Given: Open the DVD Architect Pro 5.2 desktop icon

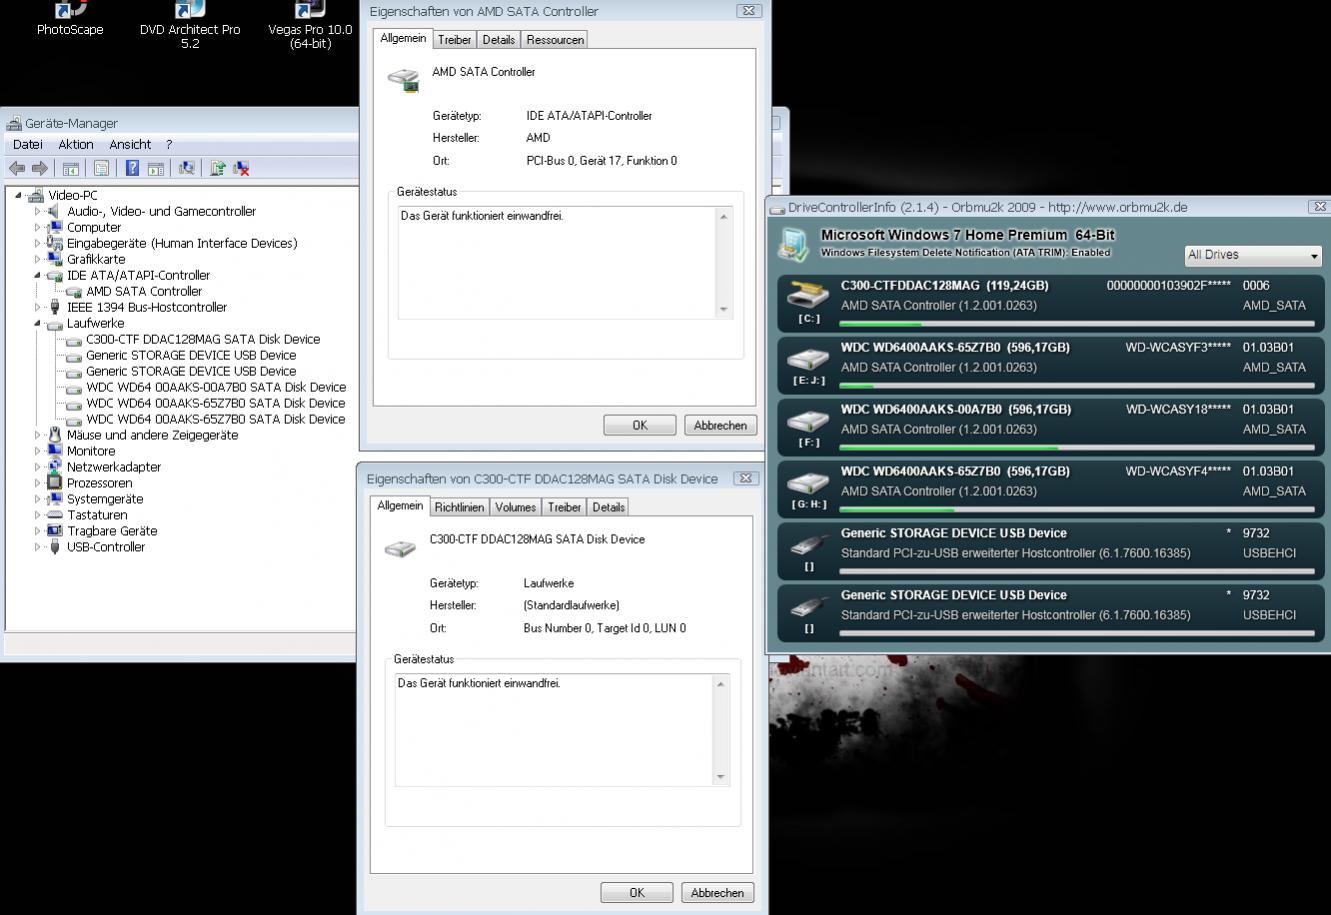Looking at the screenshot, I should click(x=190, y=25).
